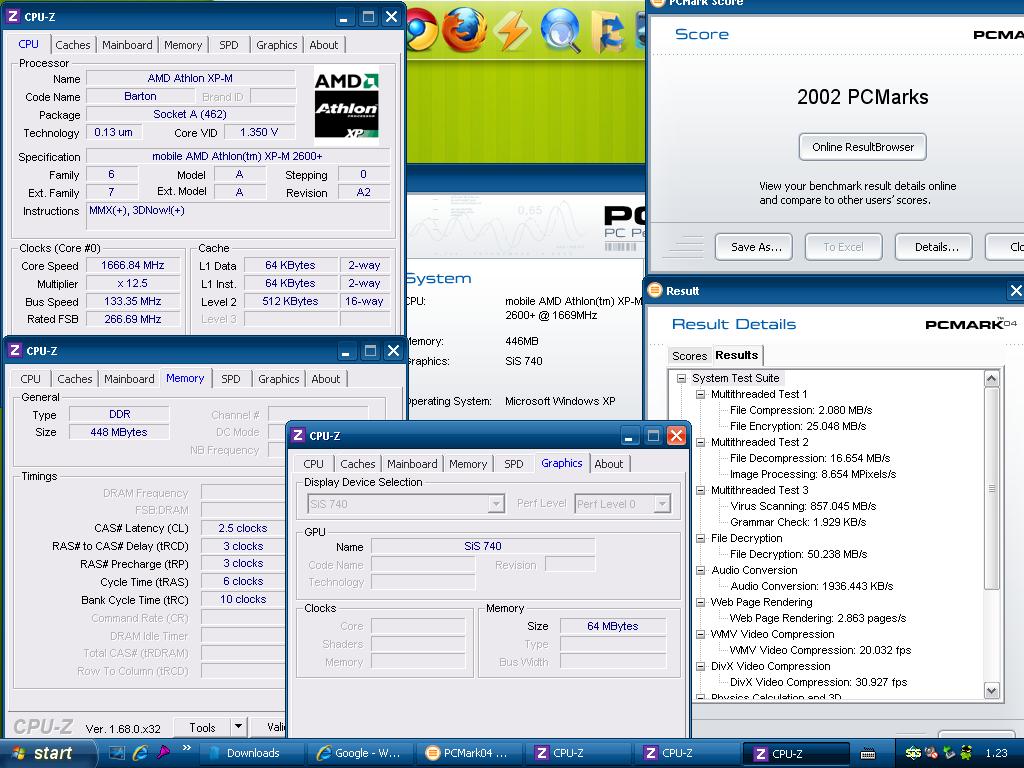Click the SiS tray icon
This screenshot has width=1024, height=768.
913,753
